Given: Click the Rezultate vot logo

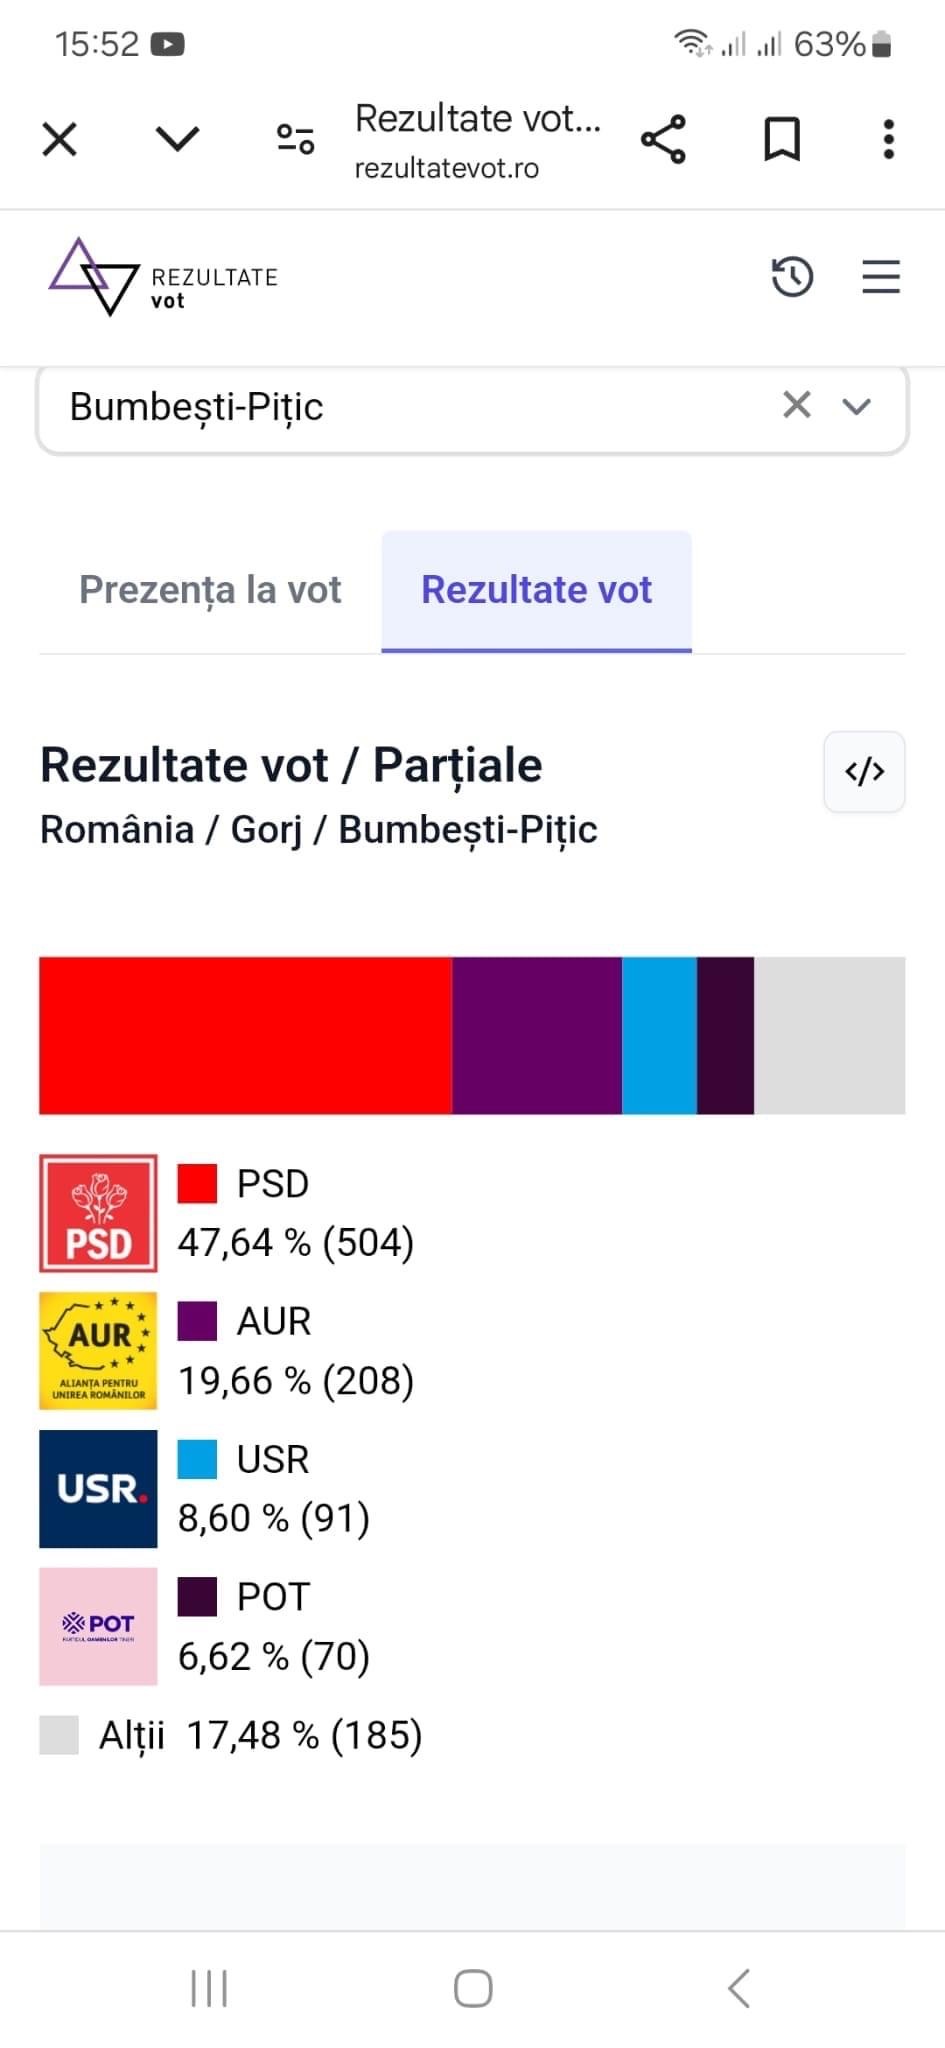Looking at the screenshot, I should pos(164,277).
